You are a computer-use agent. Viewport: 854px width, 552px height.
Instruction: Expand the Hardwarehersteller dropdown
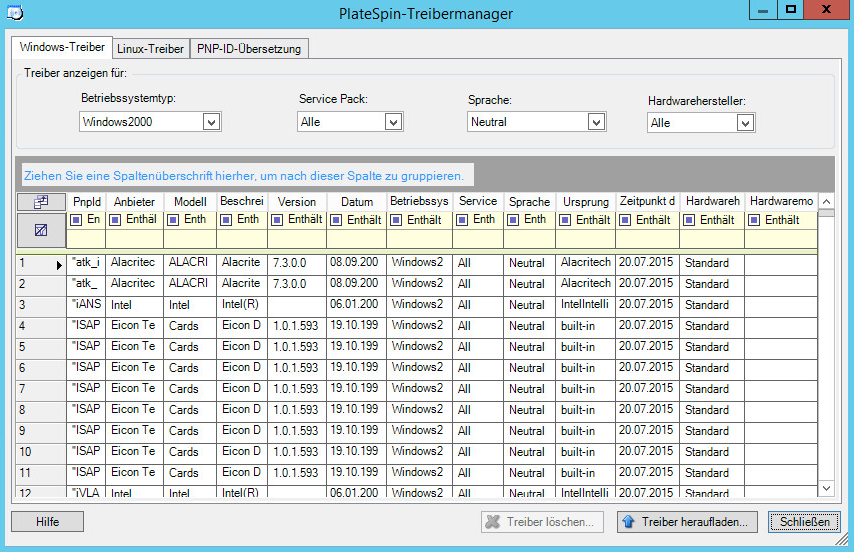point(744,123)
